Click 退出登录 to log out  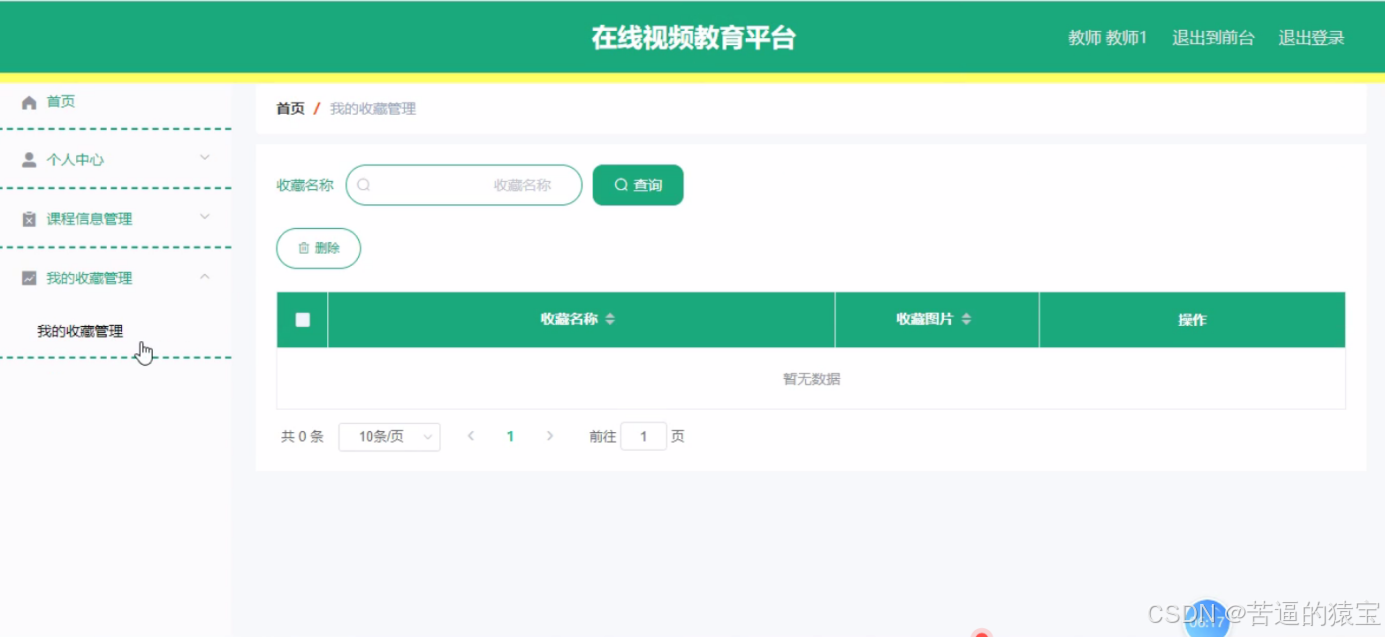(x=1311, y=38)
